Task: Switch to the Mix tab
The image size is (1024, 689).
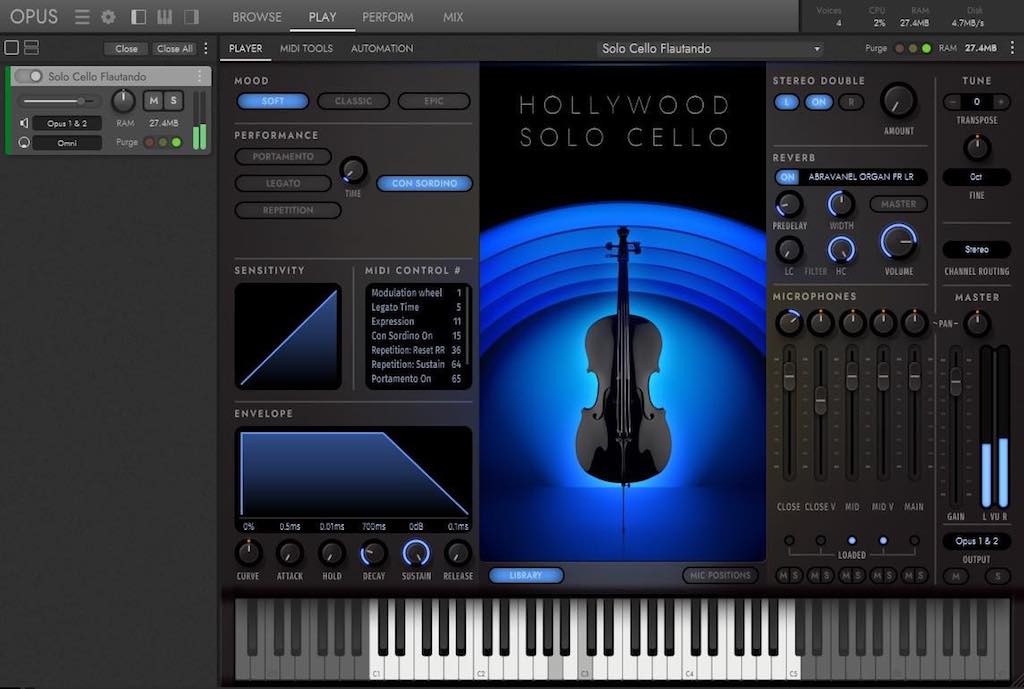Action: click(453, 17)
